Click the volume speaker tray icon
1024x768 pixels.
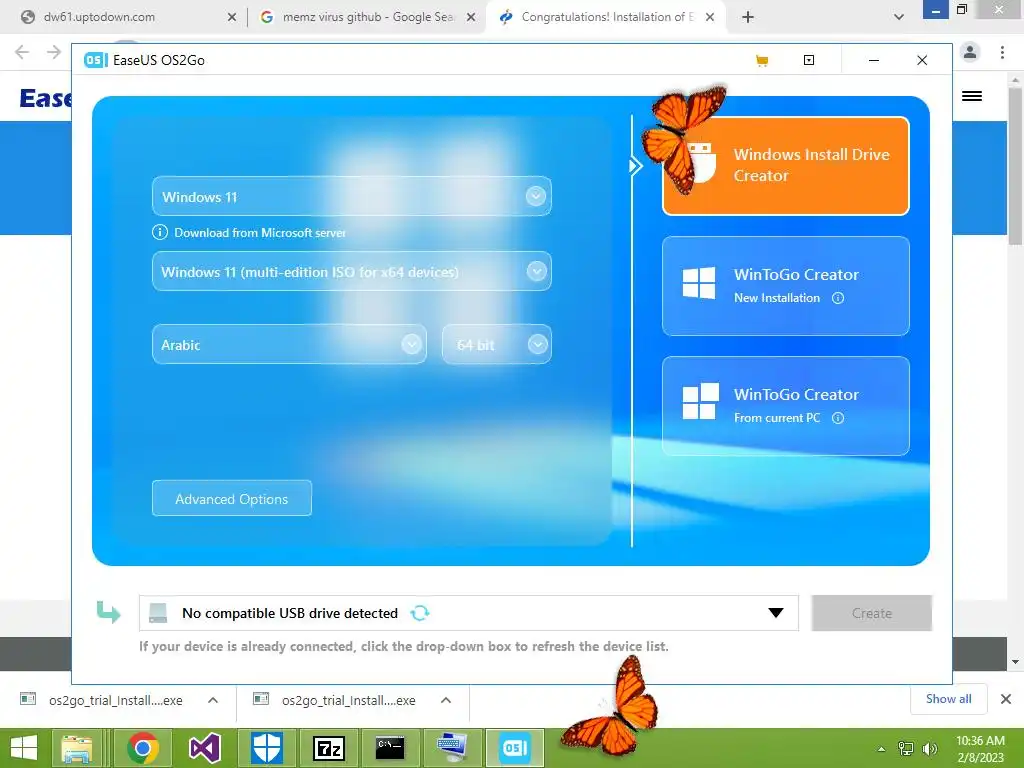[x=929, y=749]
